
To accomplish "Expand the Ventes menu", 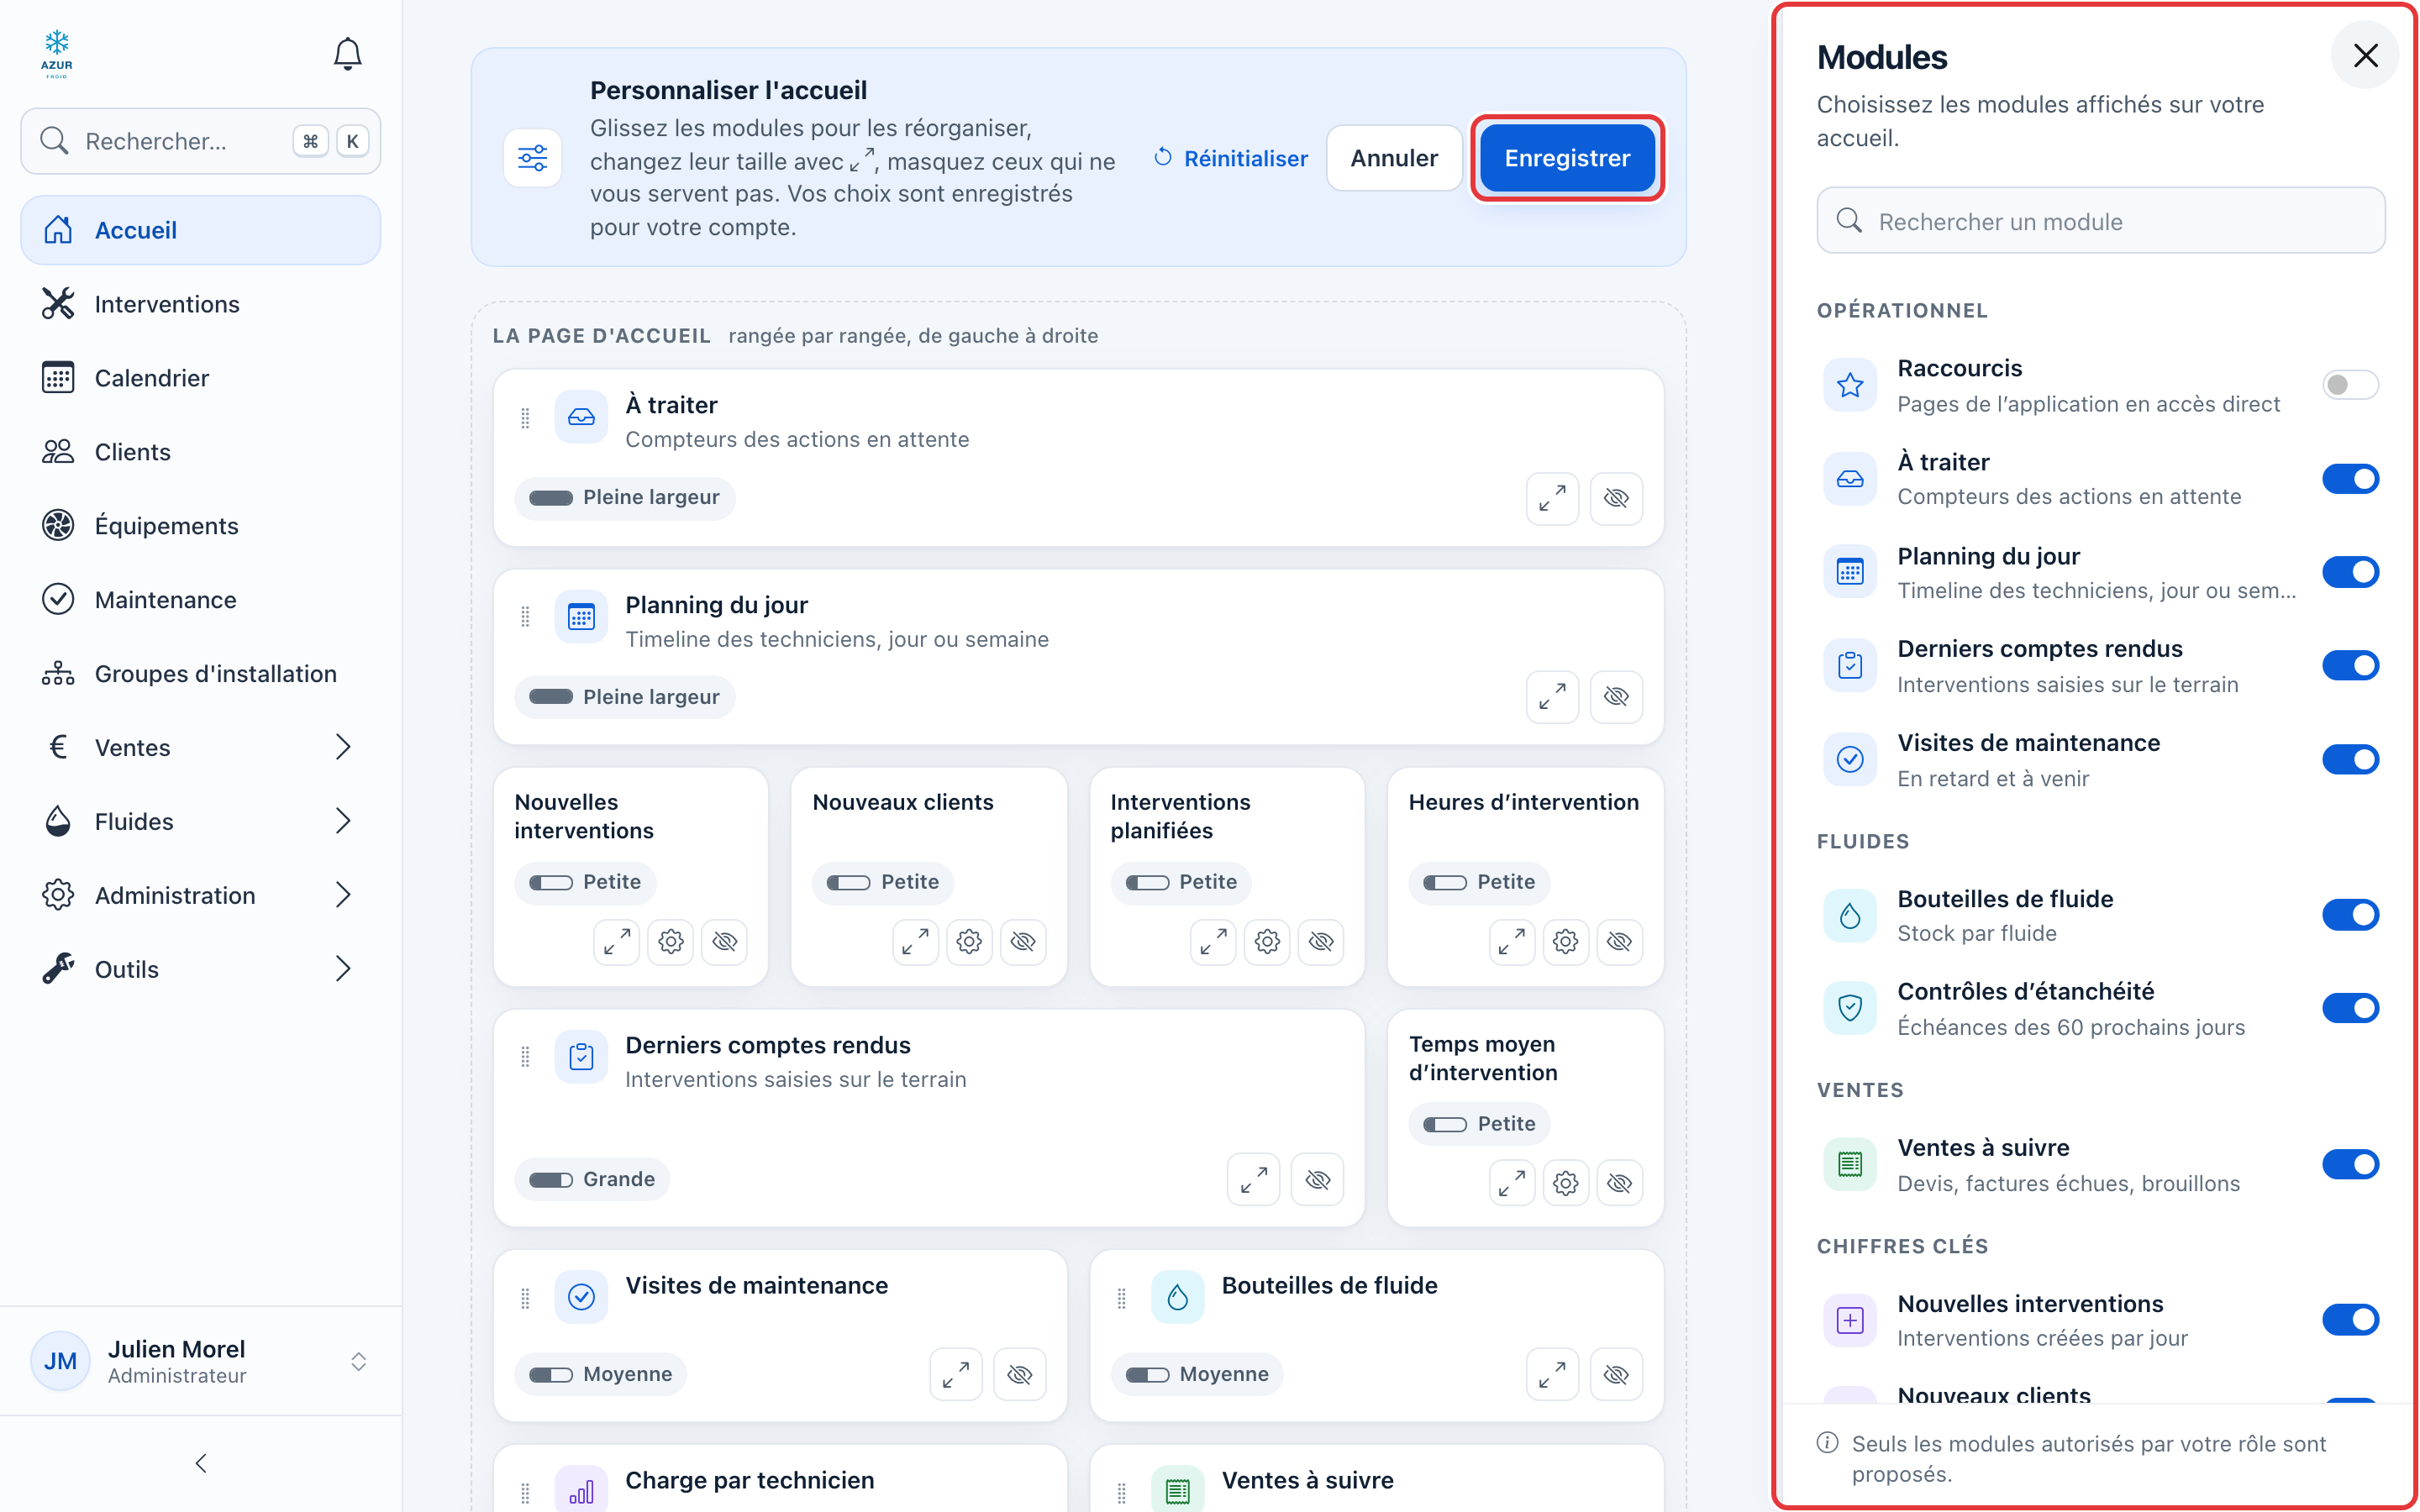I will click(x=200, y=747).
